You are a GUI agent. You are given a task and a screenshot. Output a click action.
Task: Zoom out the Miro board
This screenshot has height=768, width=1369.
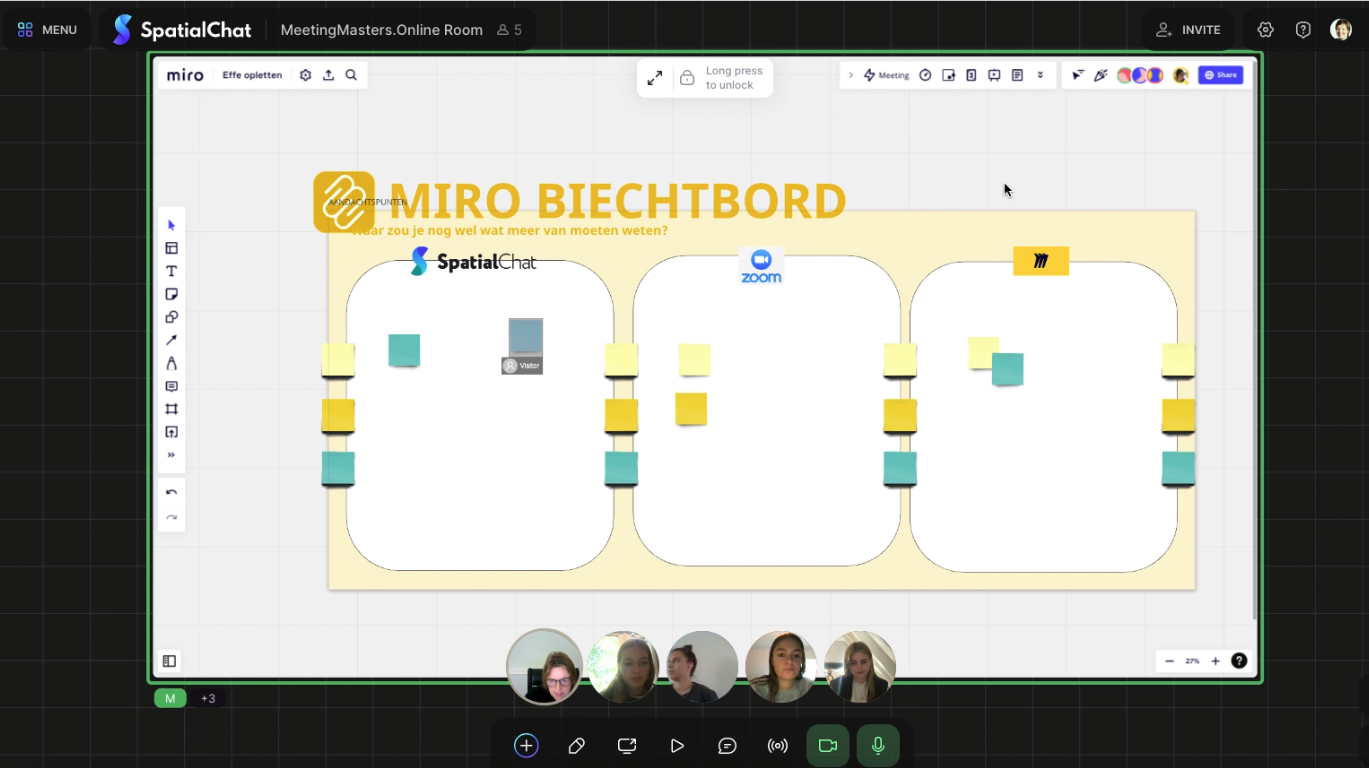[1169, 661]
